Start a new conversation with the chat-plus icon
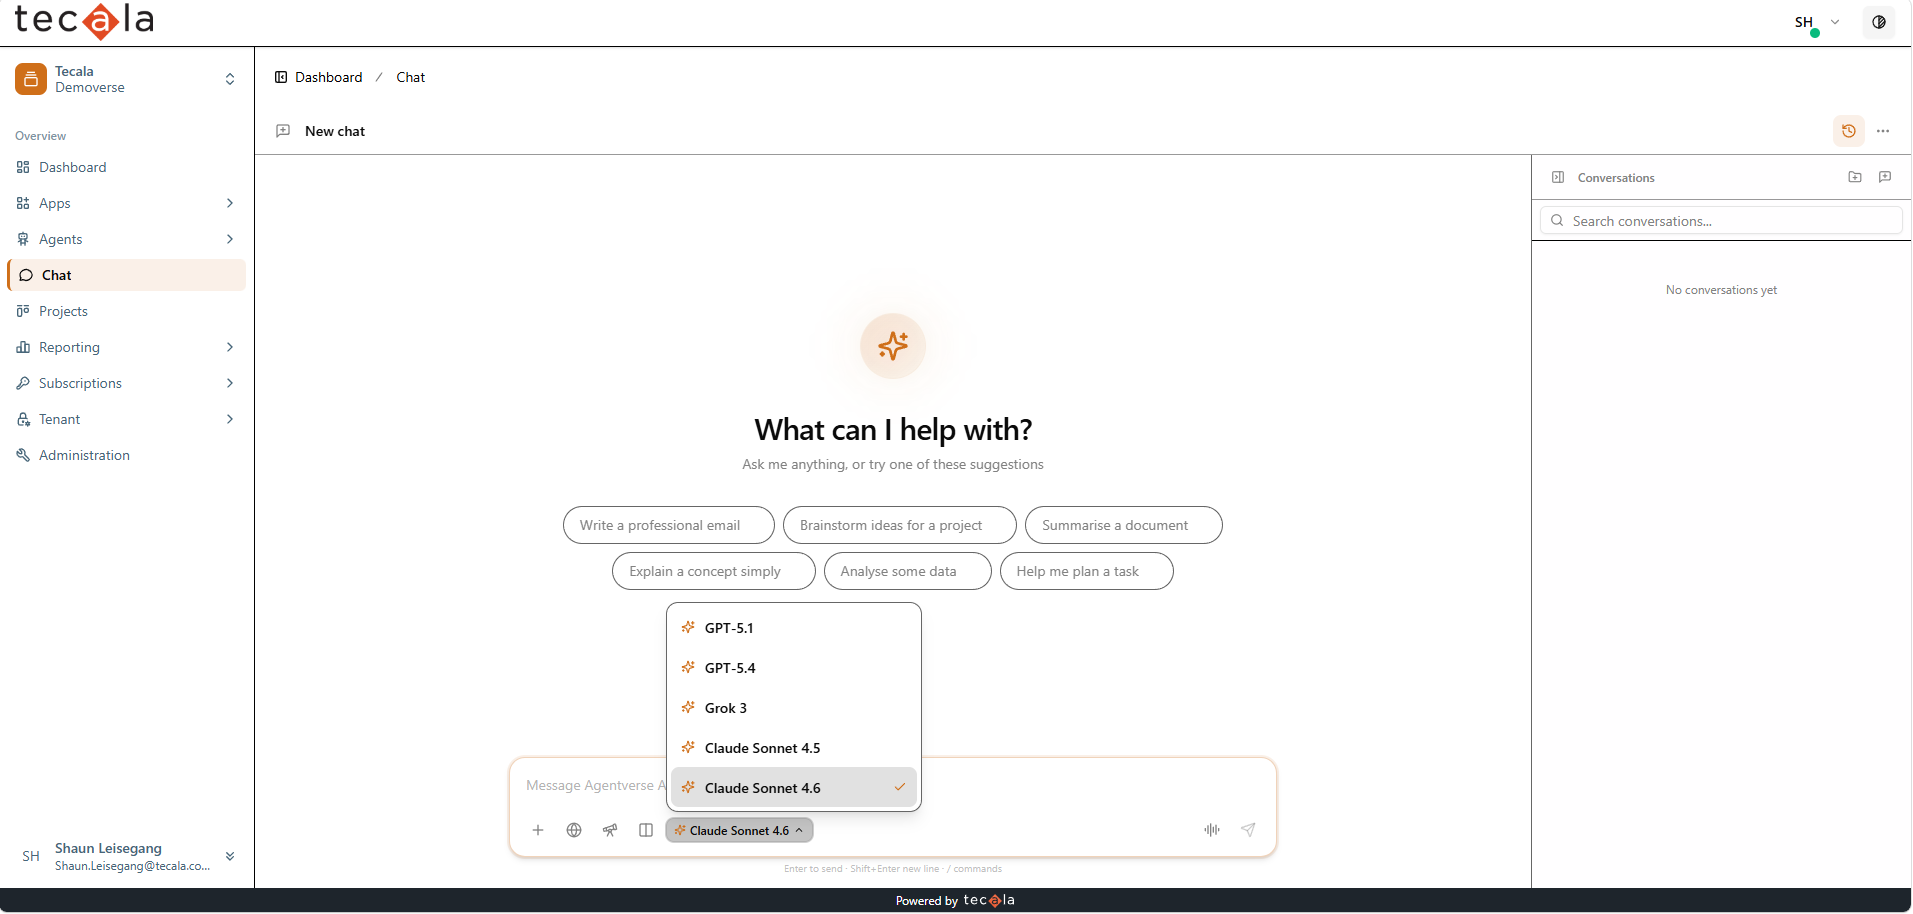The height and width of the screenshot is (914, 1913). tap(1885, 177)
